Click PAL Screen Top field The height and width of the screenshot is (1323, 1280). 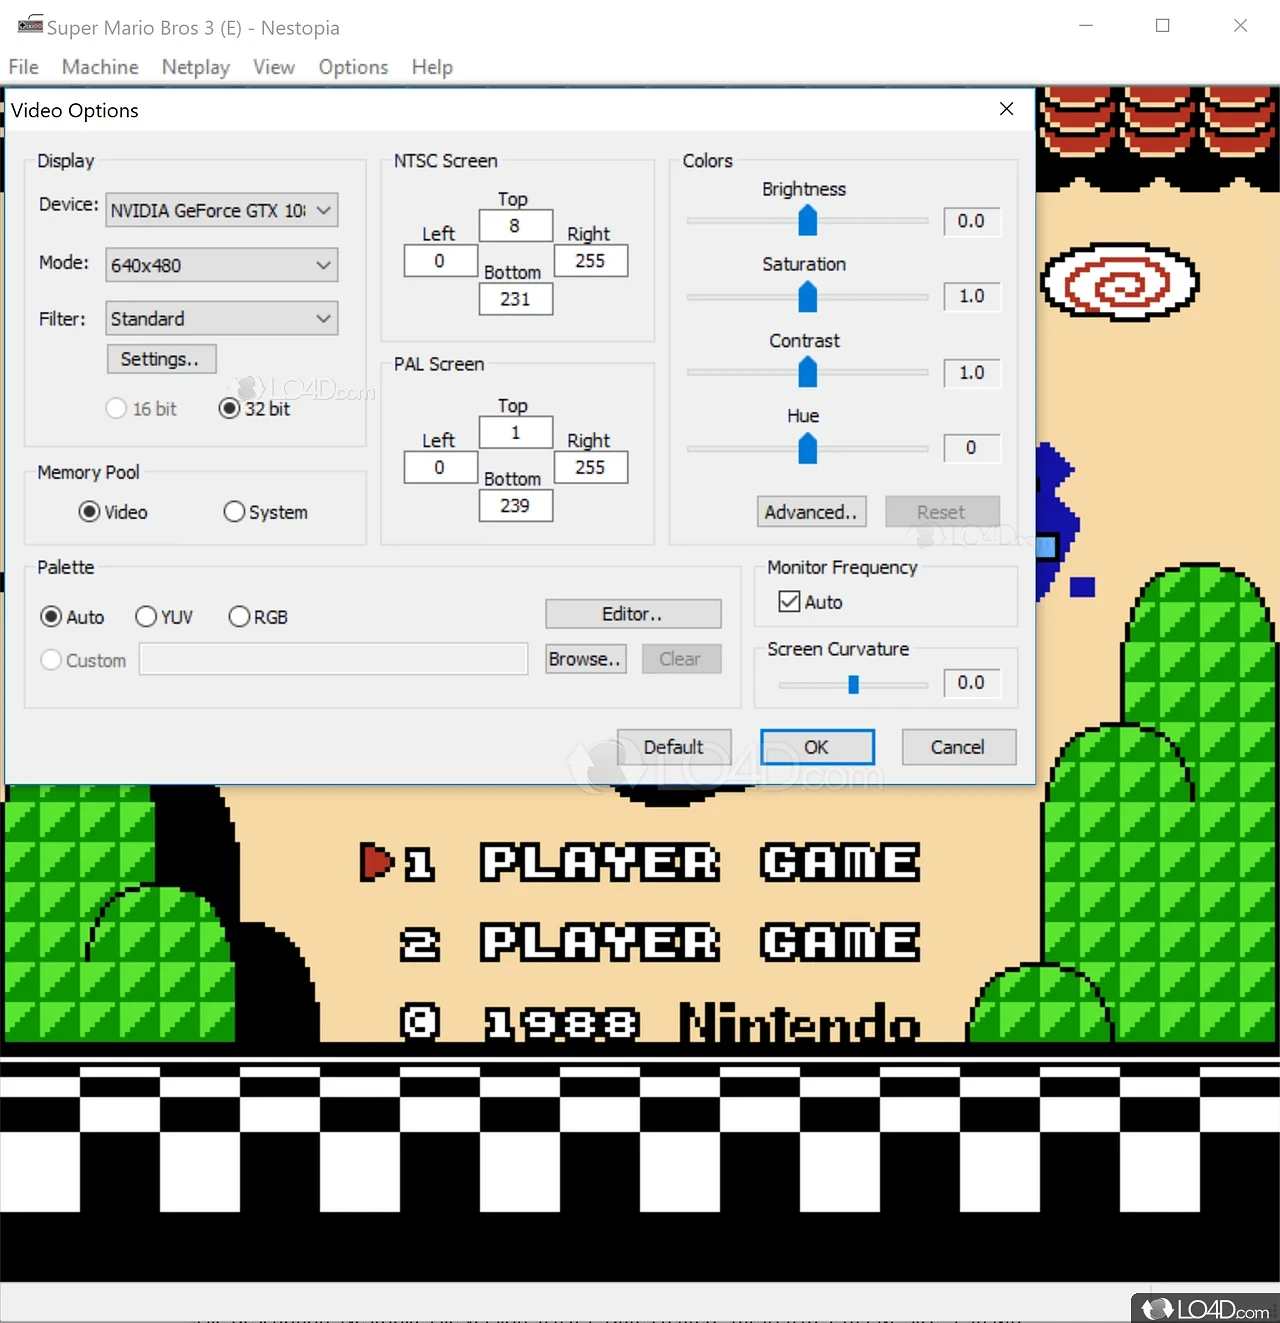pos(515,433)
